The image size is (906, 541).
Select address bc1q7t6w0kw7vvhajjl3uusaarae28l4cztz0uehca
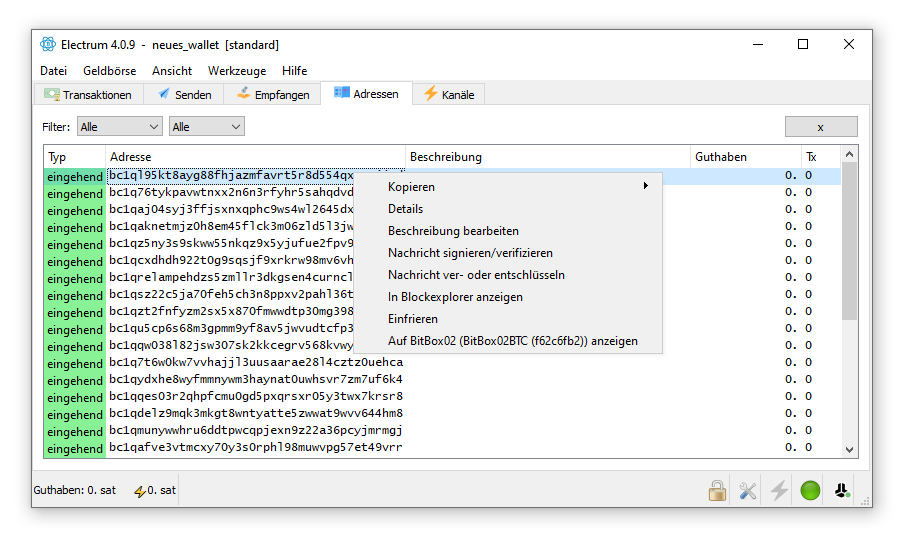[x=256, y=362]
